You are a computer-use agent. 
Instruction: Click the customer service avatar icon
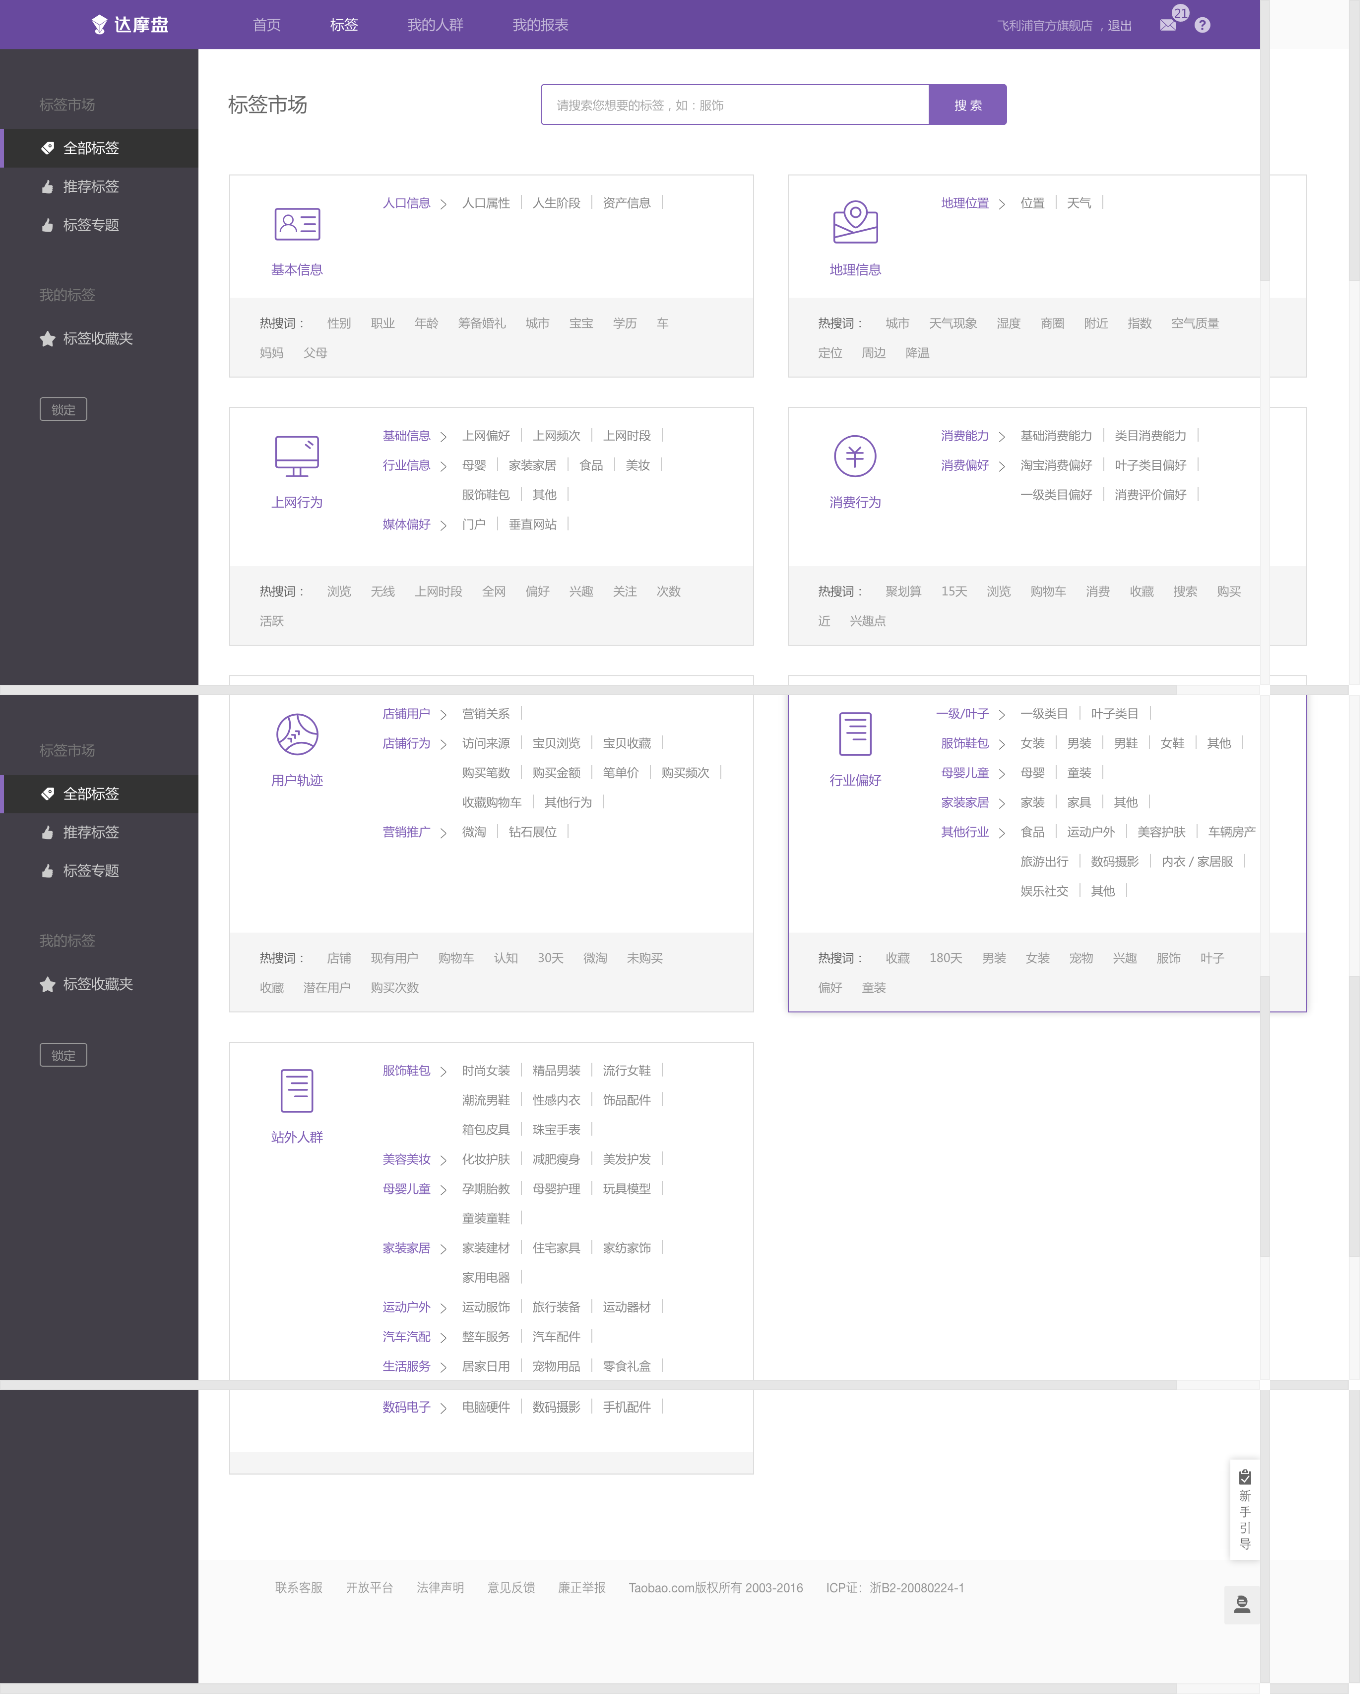[x=1242, y=1604]
